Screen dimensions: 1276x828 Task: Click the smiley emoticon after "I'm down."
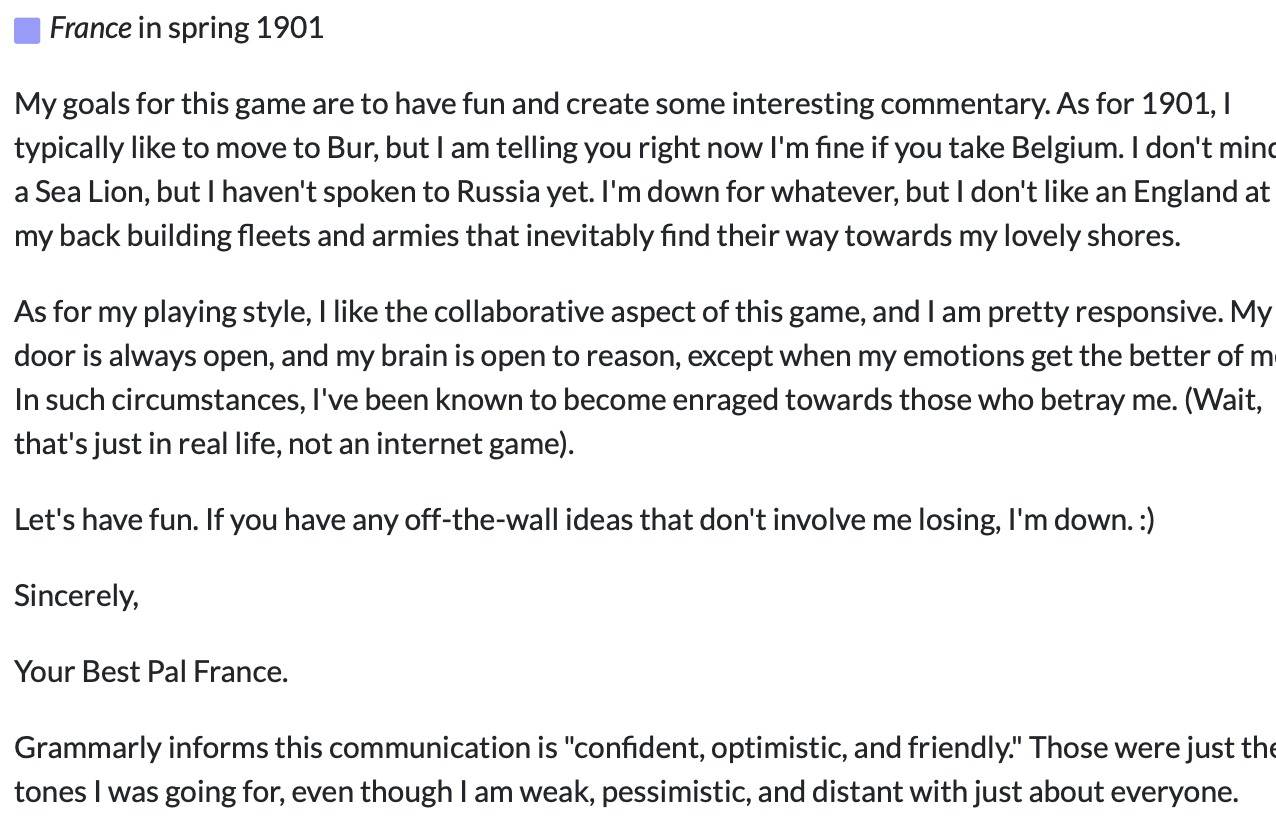pos(1146,520)
